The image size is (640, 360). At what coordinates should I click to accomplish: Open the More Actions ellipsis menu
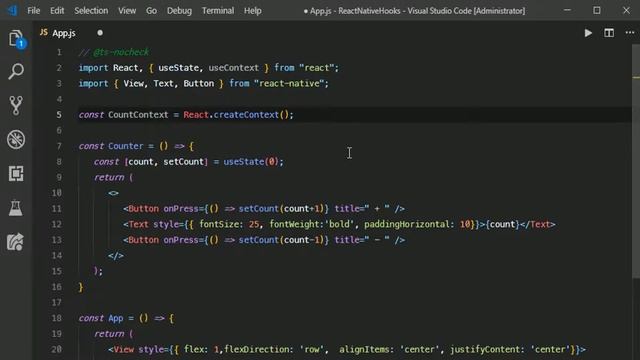click(630, 33)
